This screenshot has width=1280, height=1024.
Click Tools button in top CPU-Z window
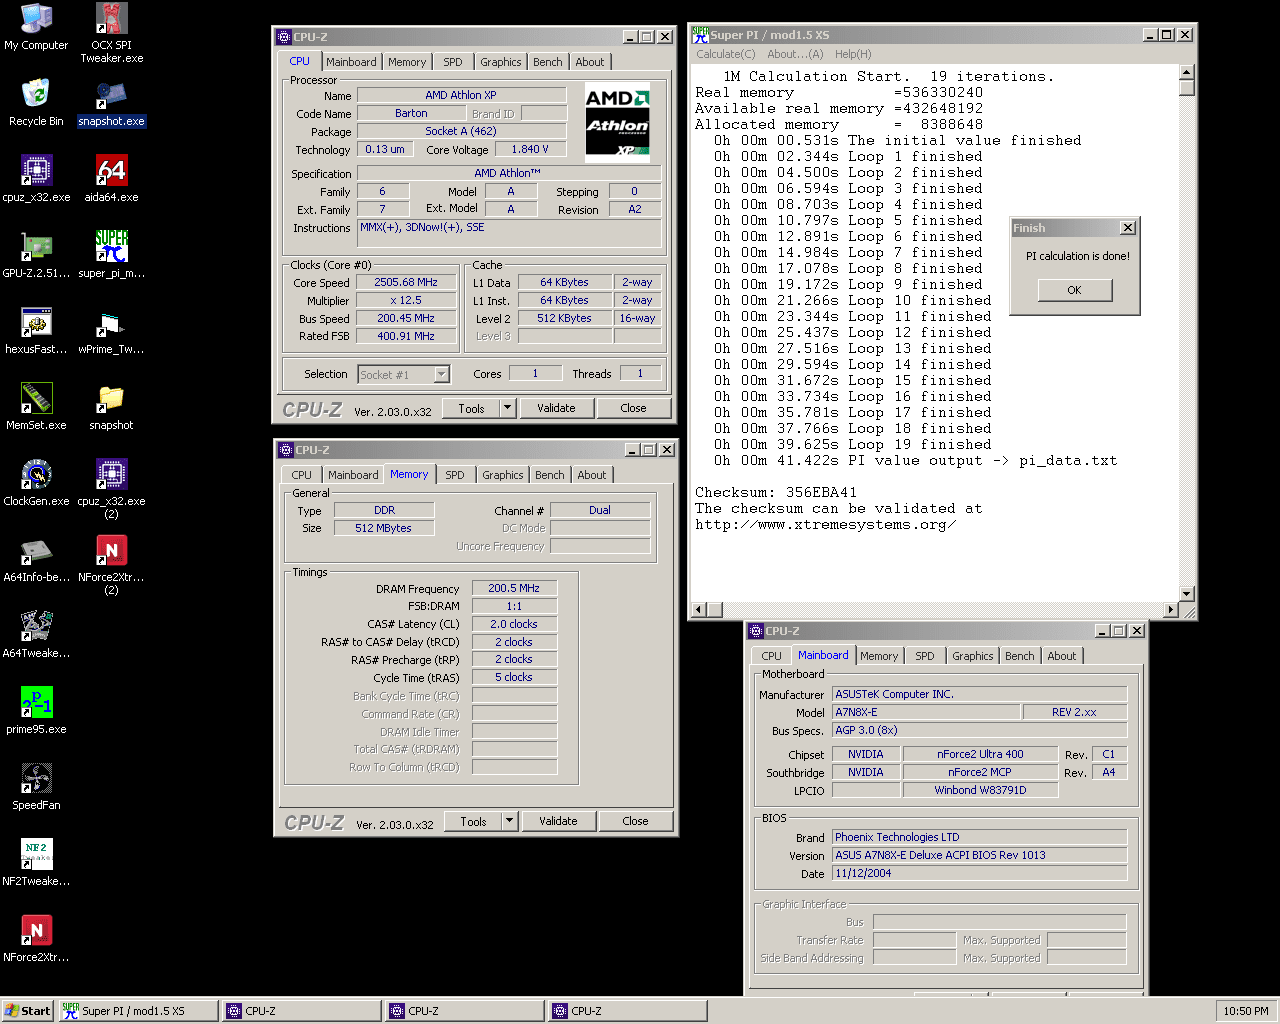(471, 408)
